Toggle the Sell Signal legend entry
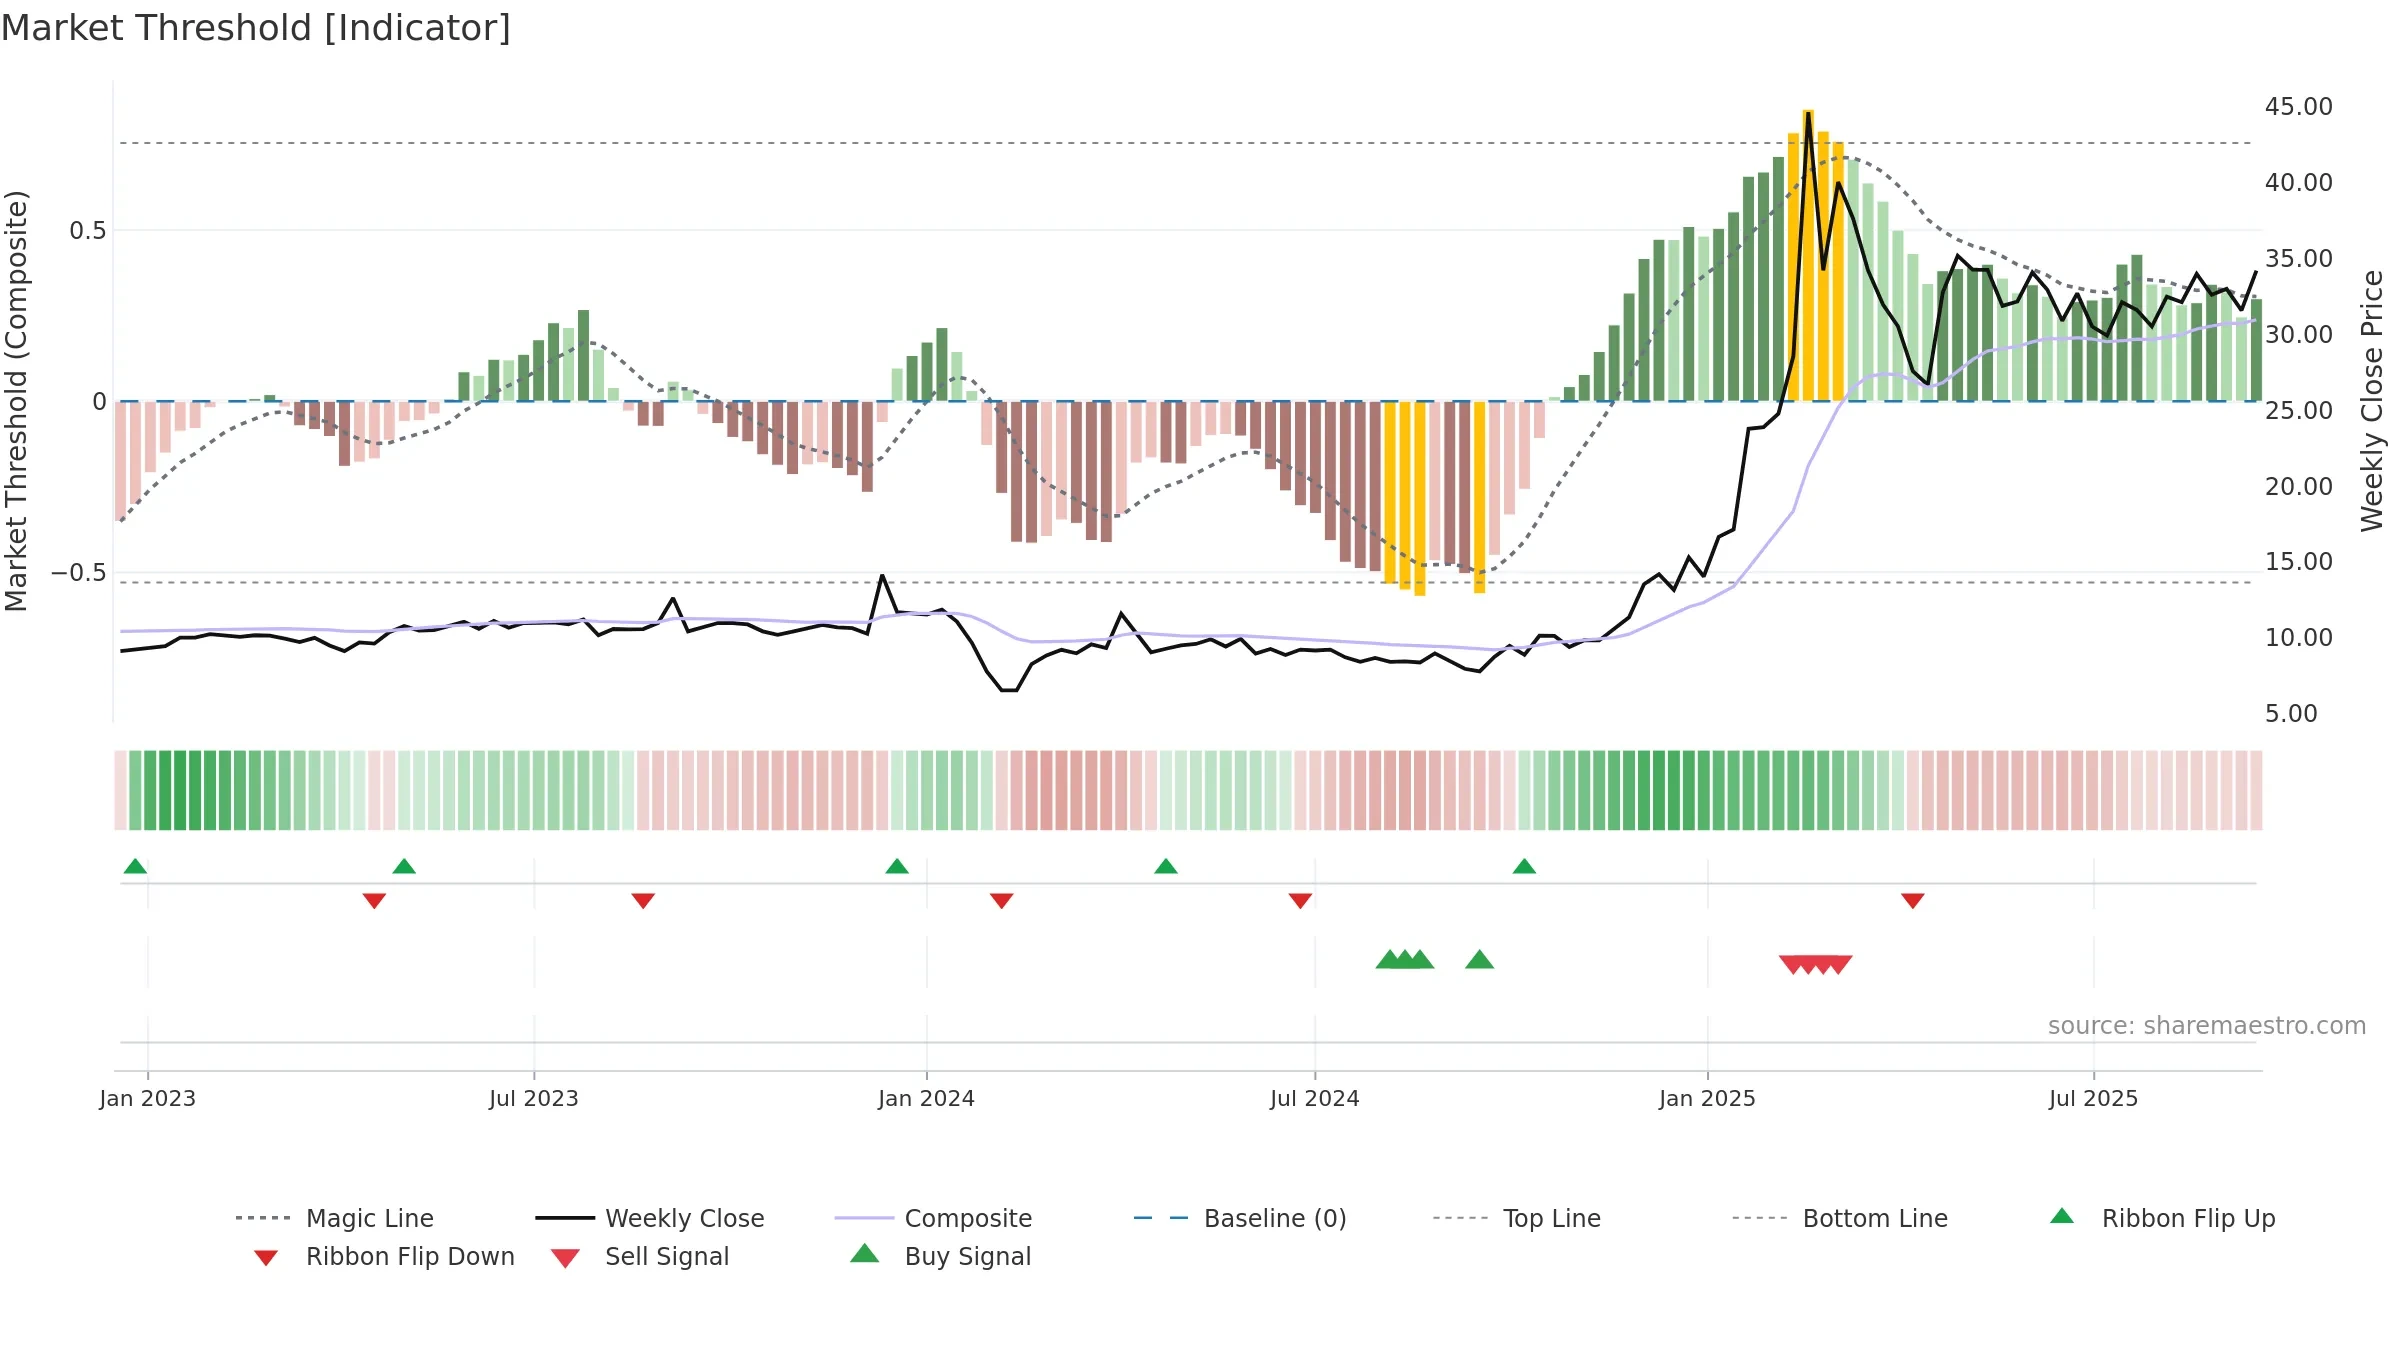Screen dimensions: 2400x1350 coord(640,1256)
